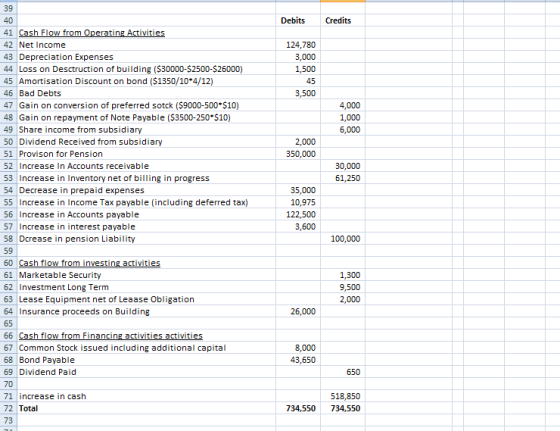Click the 100,000 credit value
The width and height of the screenshot is (560, 431).
point(346,239)
